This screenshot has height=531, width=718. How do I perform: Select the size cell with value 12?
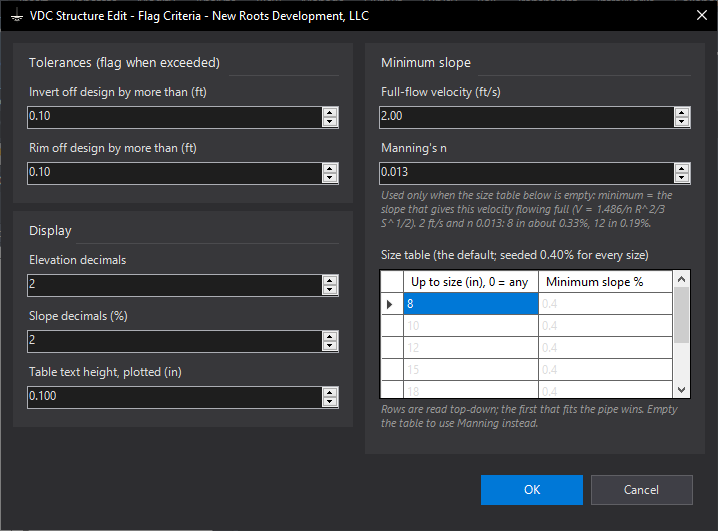(471, 348)
